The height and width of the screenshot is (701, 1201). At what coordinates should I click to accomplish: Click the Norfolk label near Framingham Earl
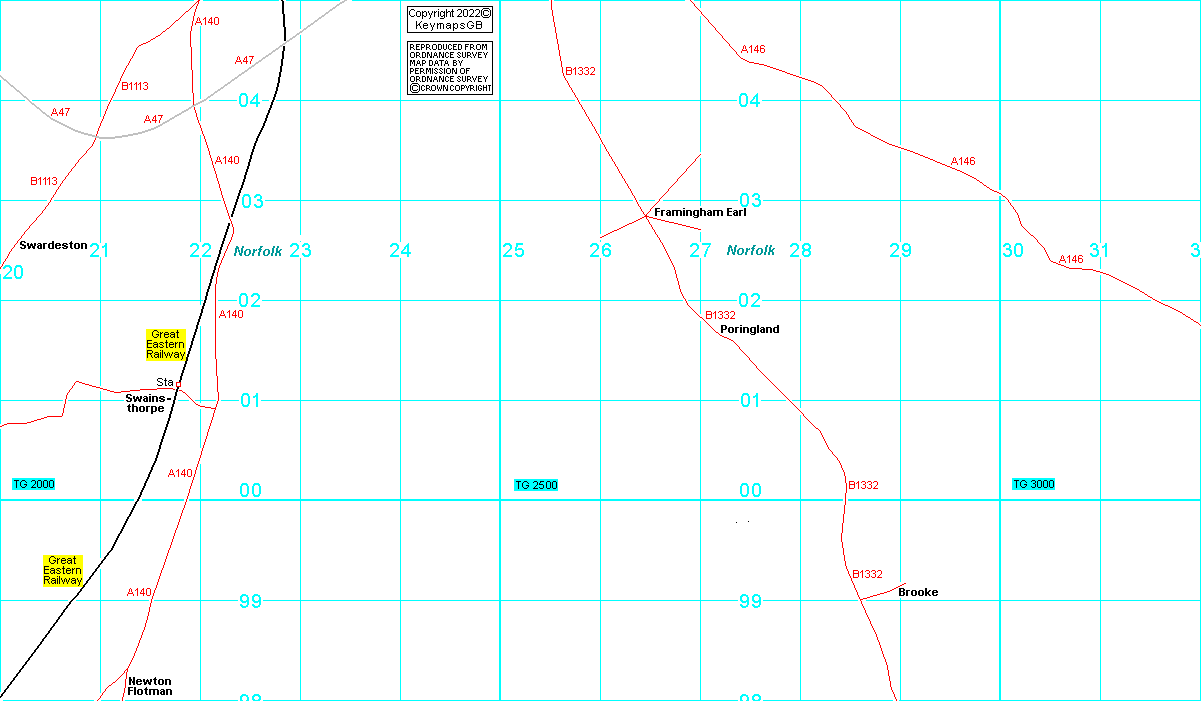(x=750, y=250)
